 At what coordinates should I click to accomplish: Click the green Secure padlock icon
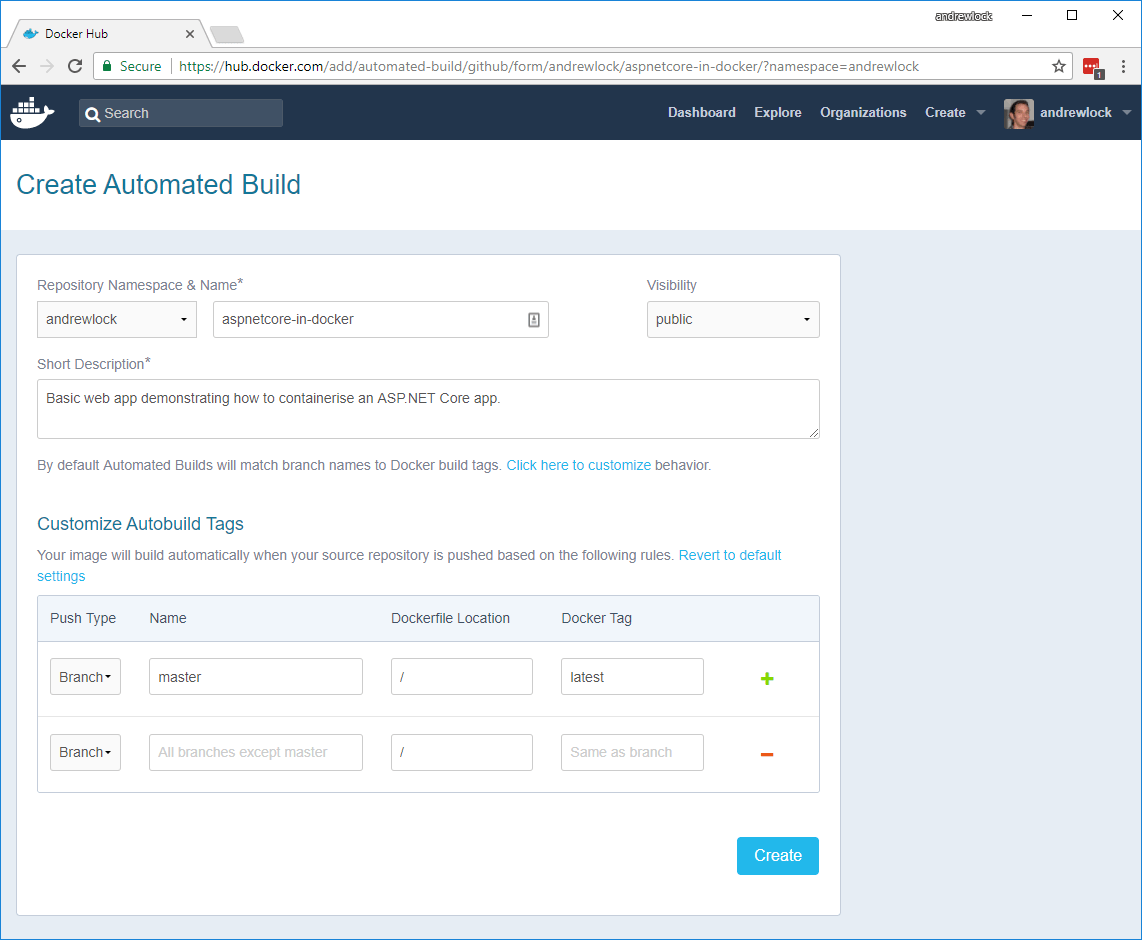(x=107, y=66)
